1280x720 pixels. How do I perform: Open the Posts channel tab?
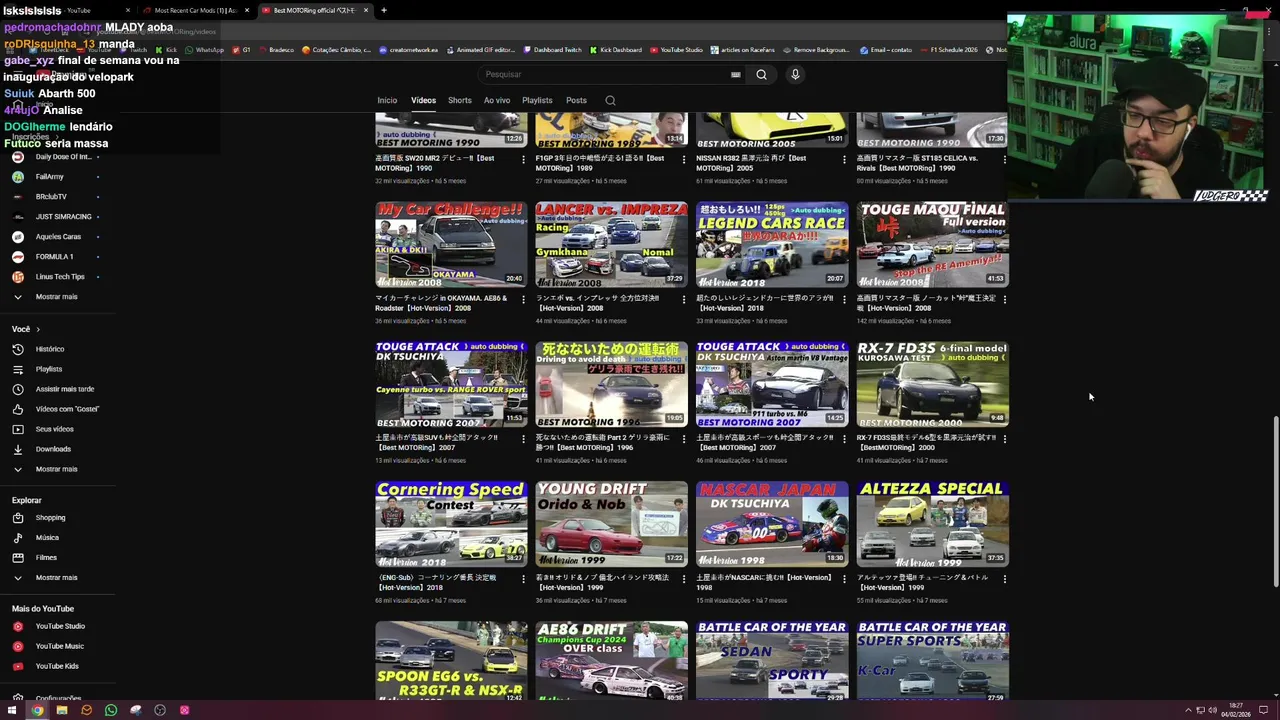[576, 100]
